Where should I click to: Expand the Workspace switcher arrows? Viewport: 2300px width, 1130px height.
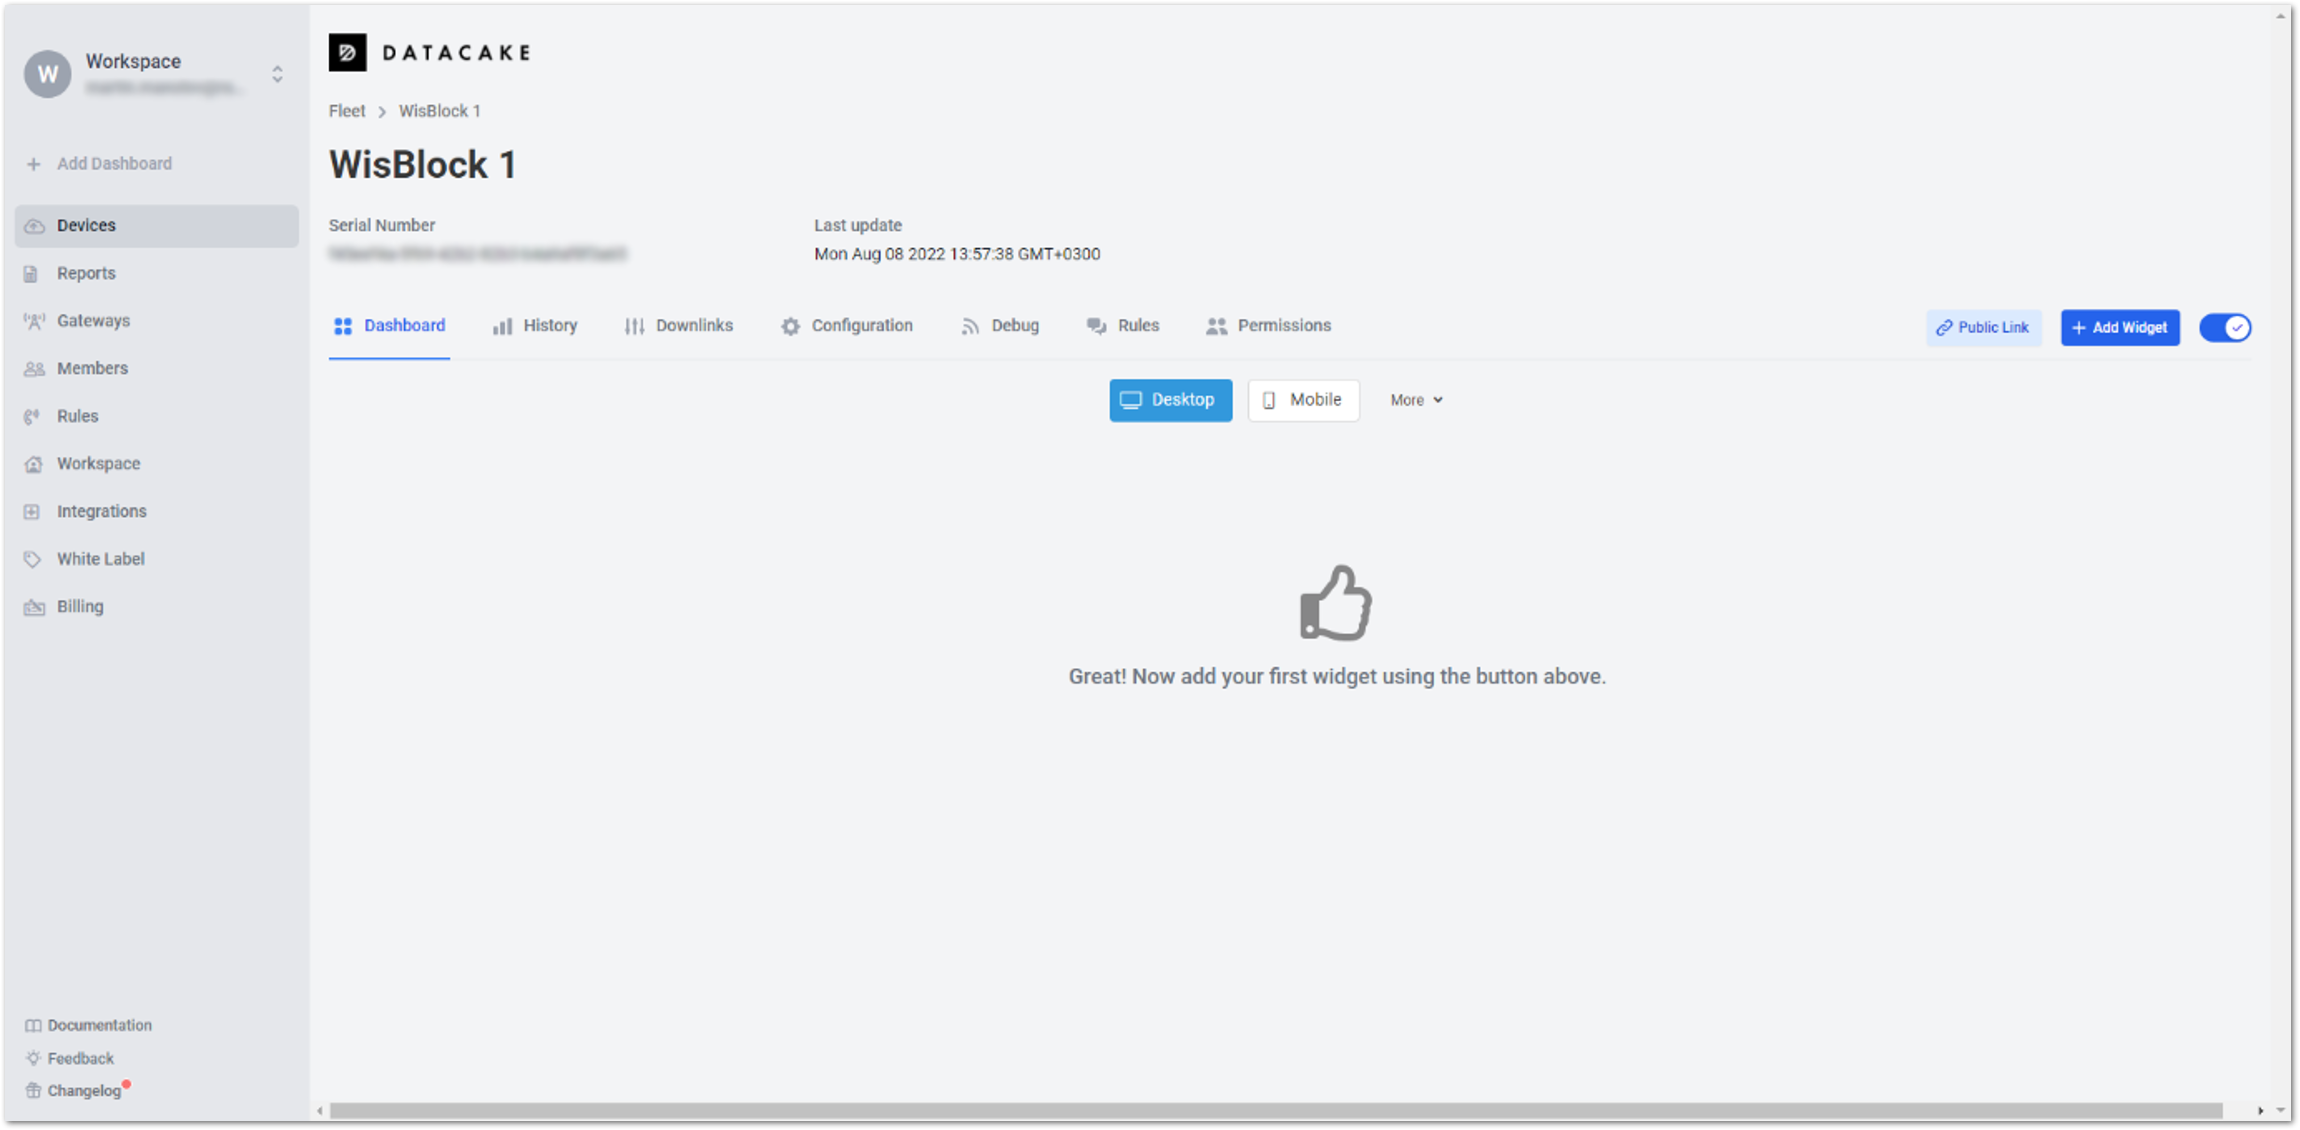pos(277,74)
